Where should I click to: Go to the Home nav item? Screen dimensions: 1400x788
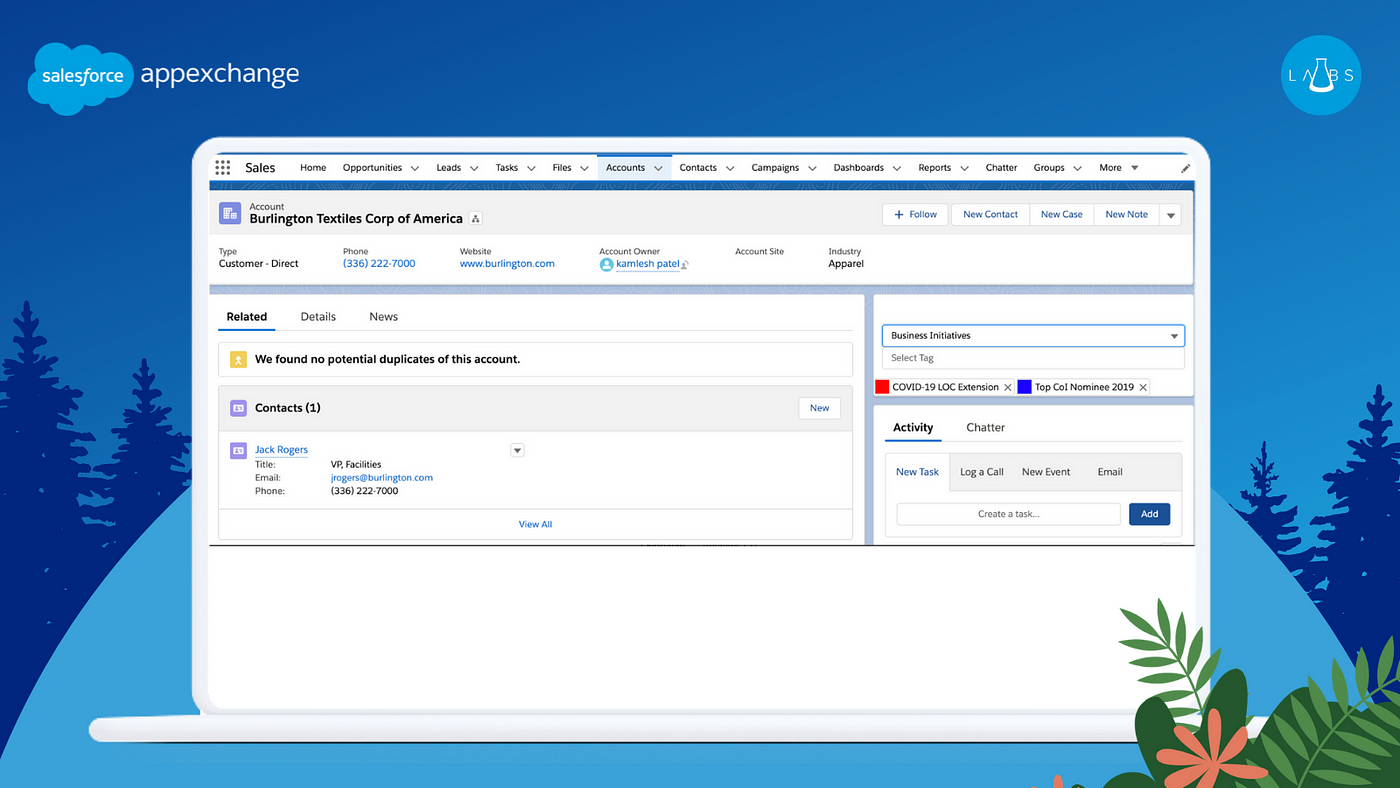pos(313,168)
